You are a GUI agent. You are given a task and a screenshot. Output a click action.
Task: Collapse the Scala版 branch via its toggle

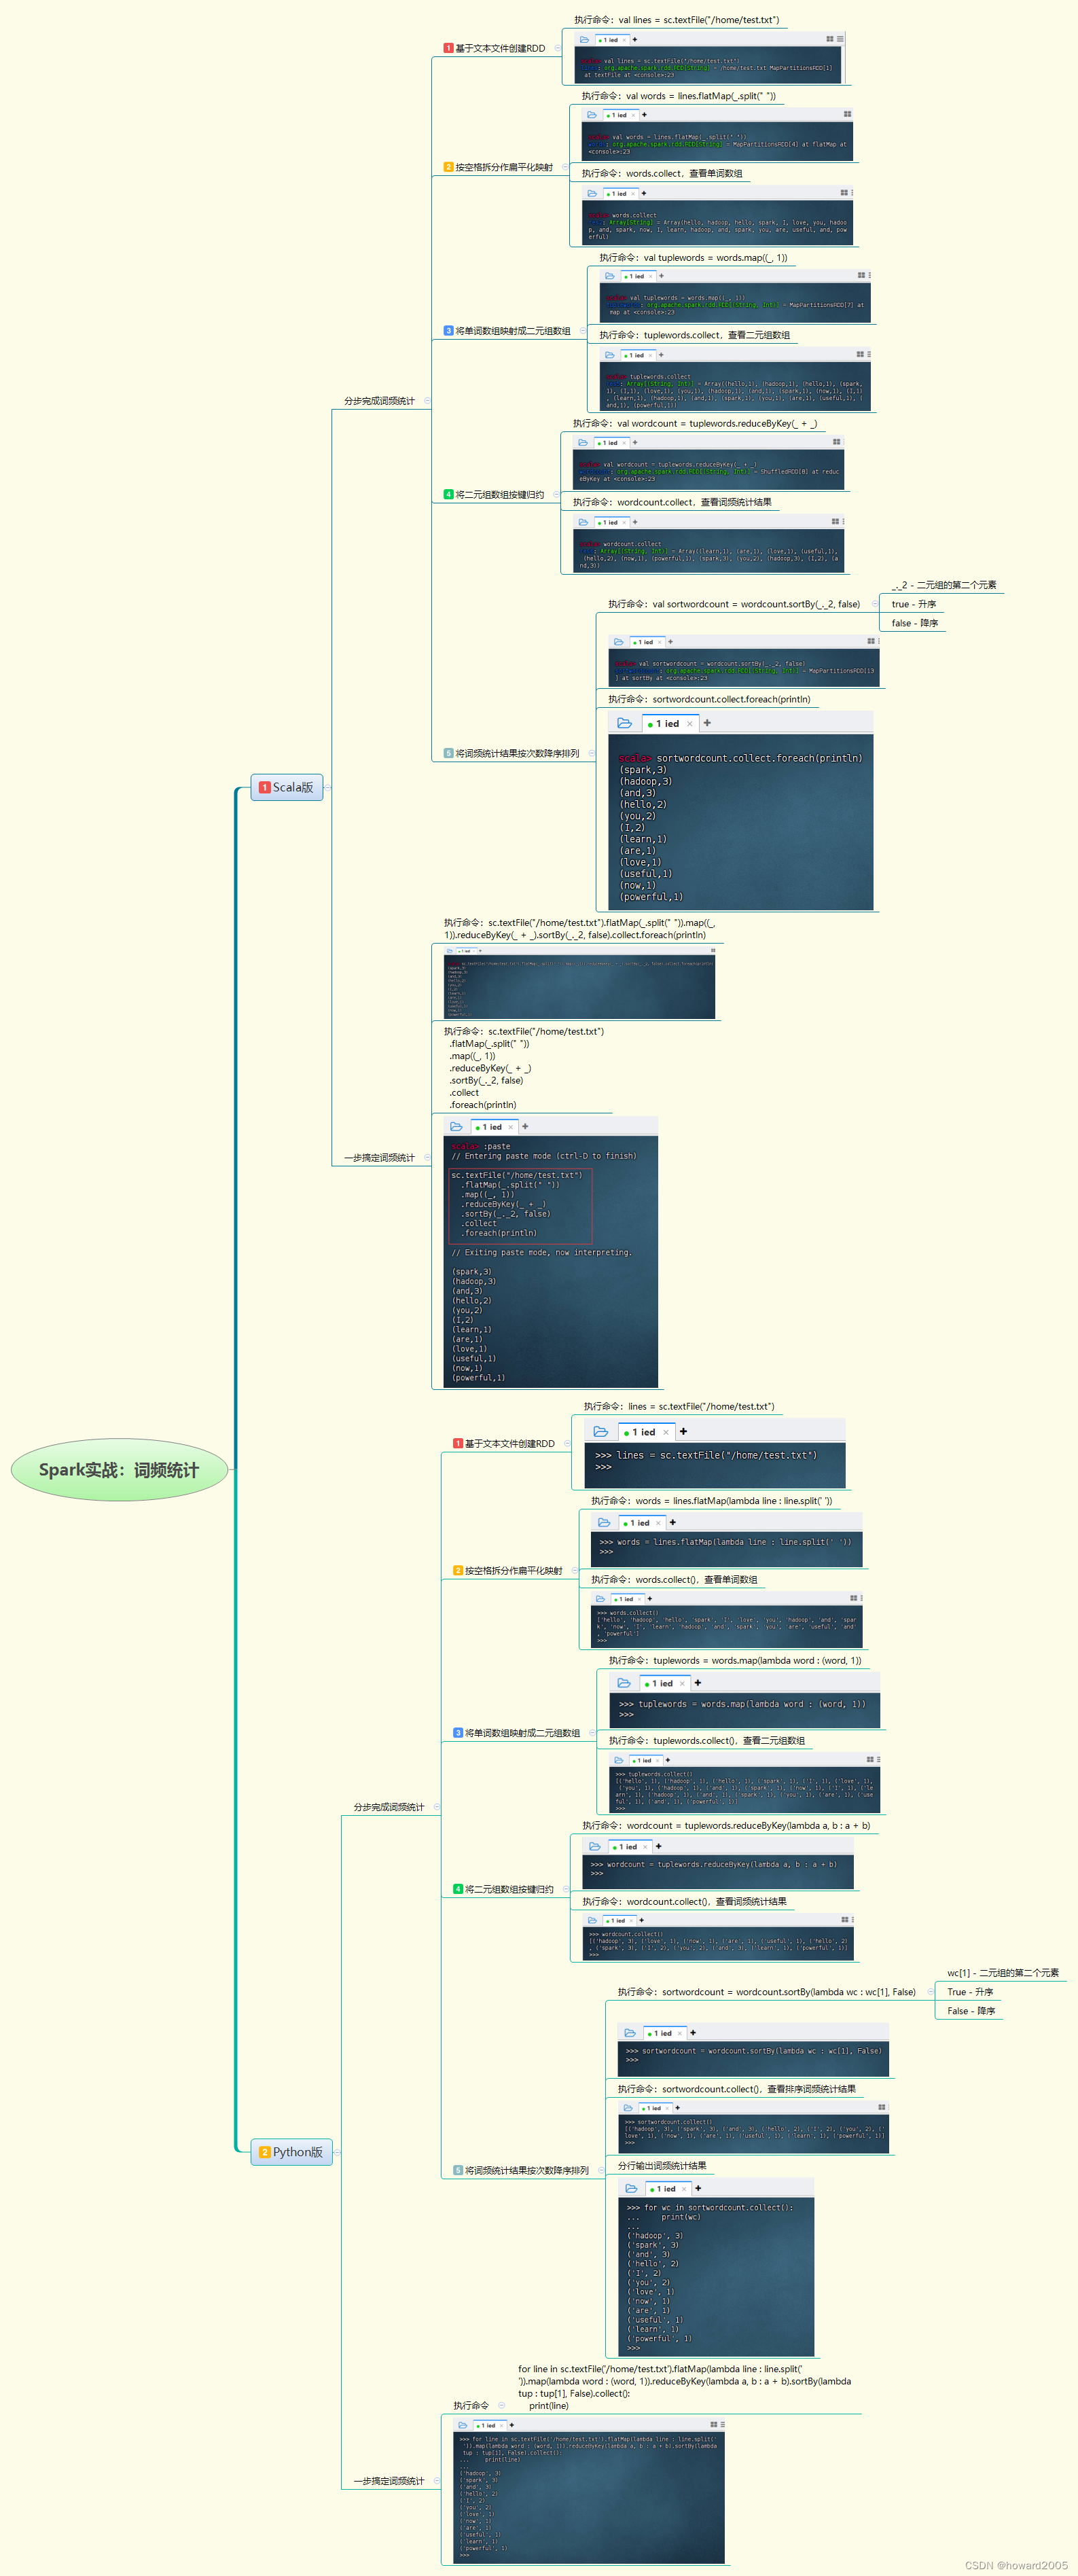[x=328, y=787]
